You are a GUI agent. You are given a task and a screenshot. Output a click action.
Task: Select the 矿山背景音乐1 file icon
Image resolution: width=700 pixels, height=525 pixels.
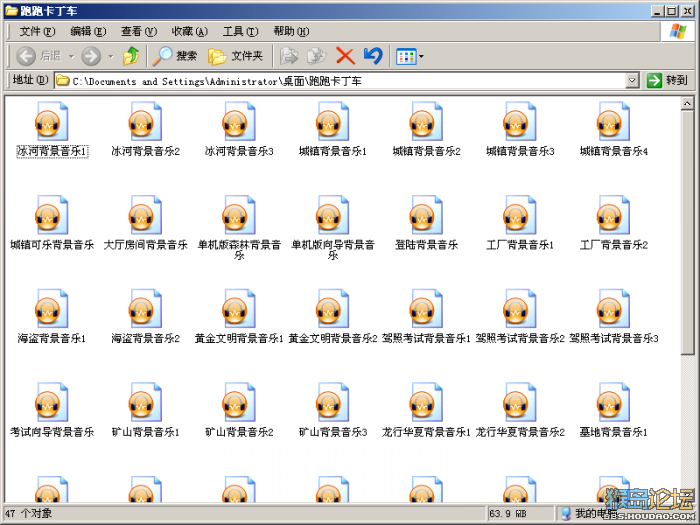pyautogui.click(x=146, y=402)
